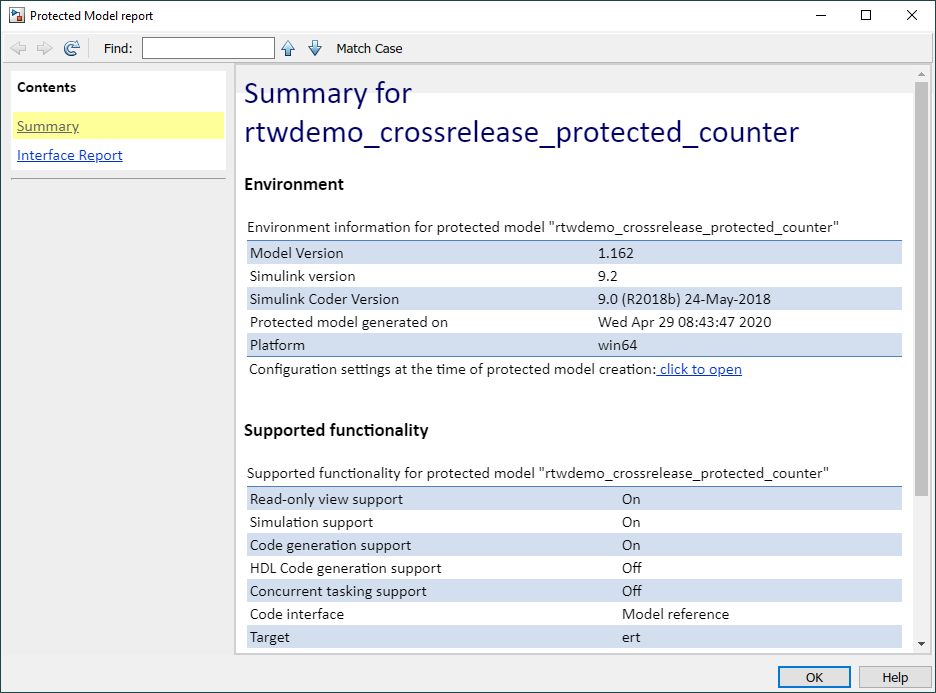Confirm the dialog with OK
936x693 pixels.
click(814, 677)
